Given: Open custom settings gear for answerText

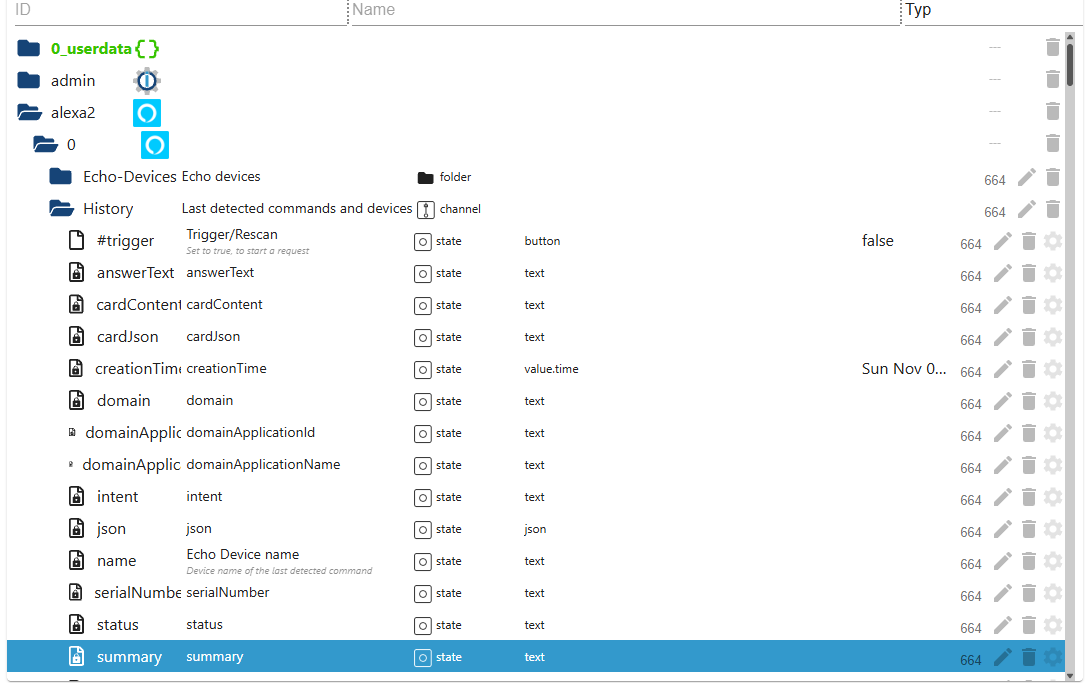Looking at the screenshot, I should (1052, 274).
